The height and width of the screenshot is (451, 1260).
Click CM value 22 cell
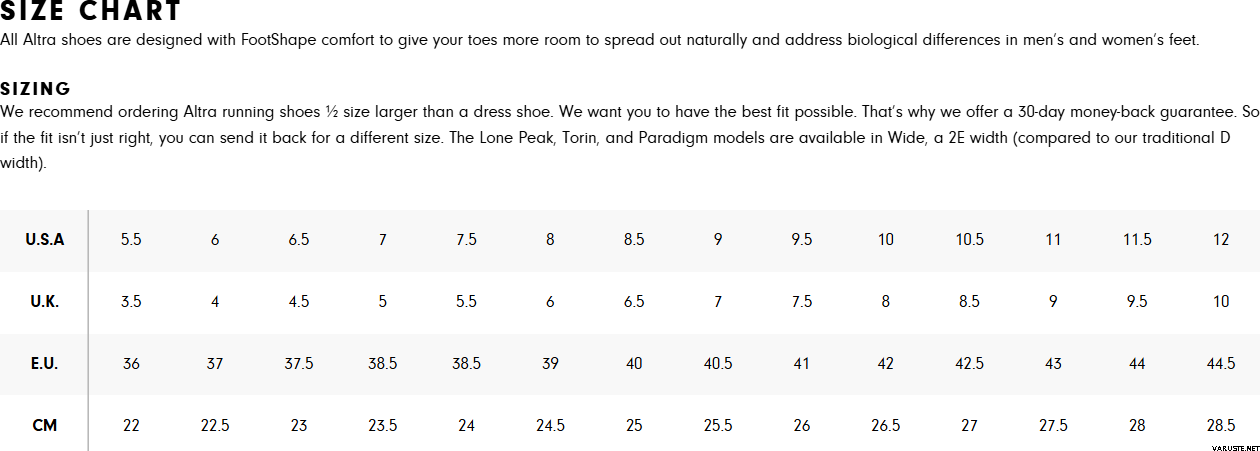[131, 426]
